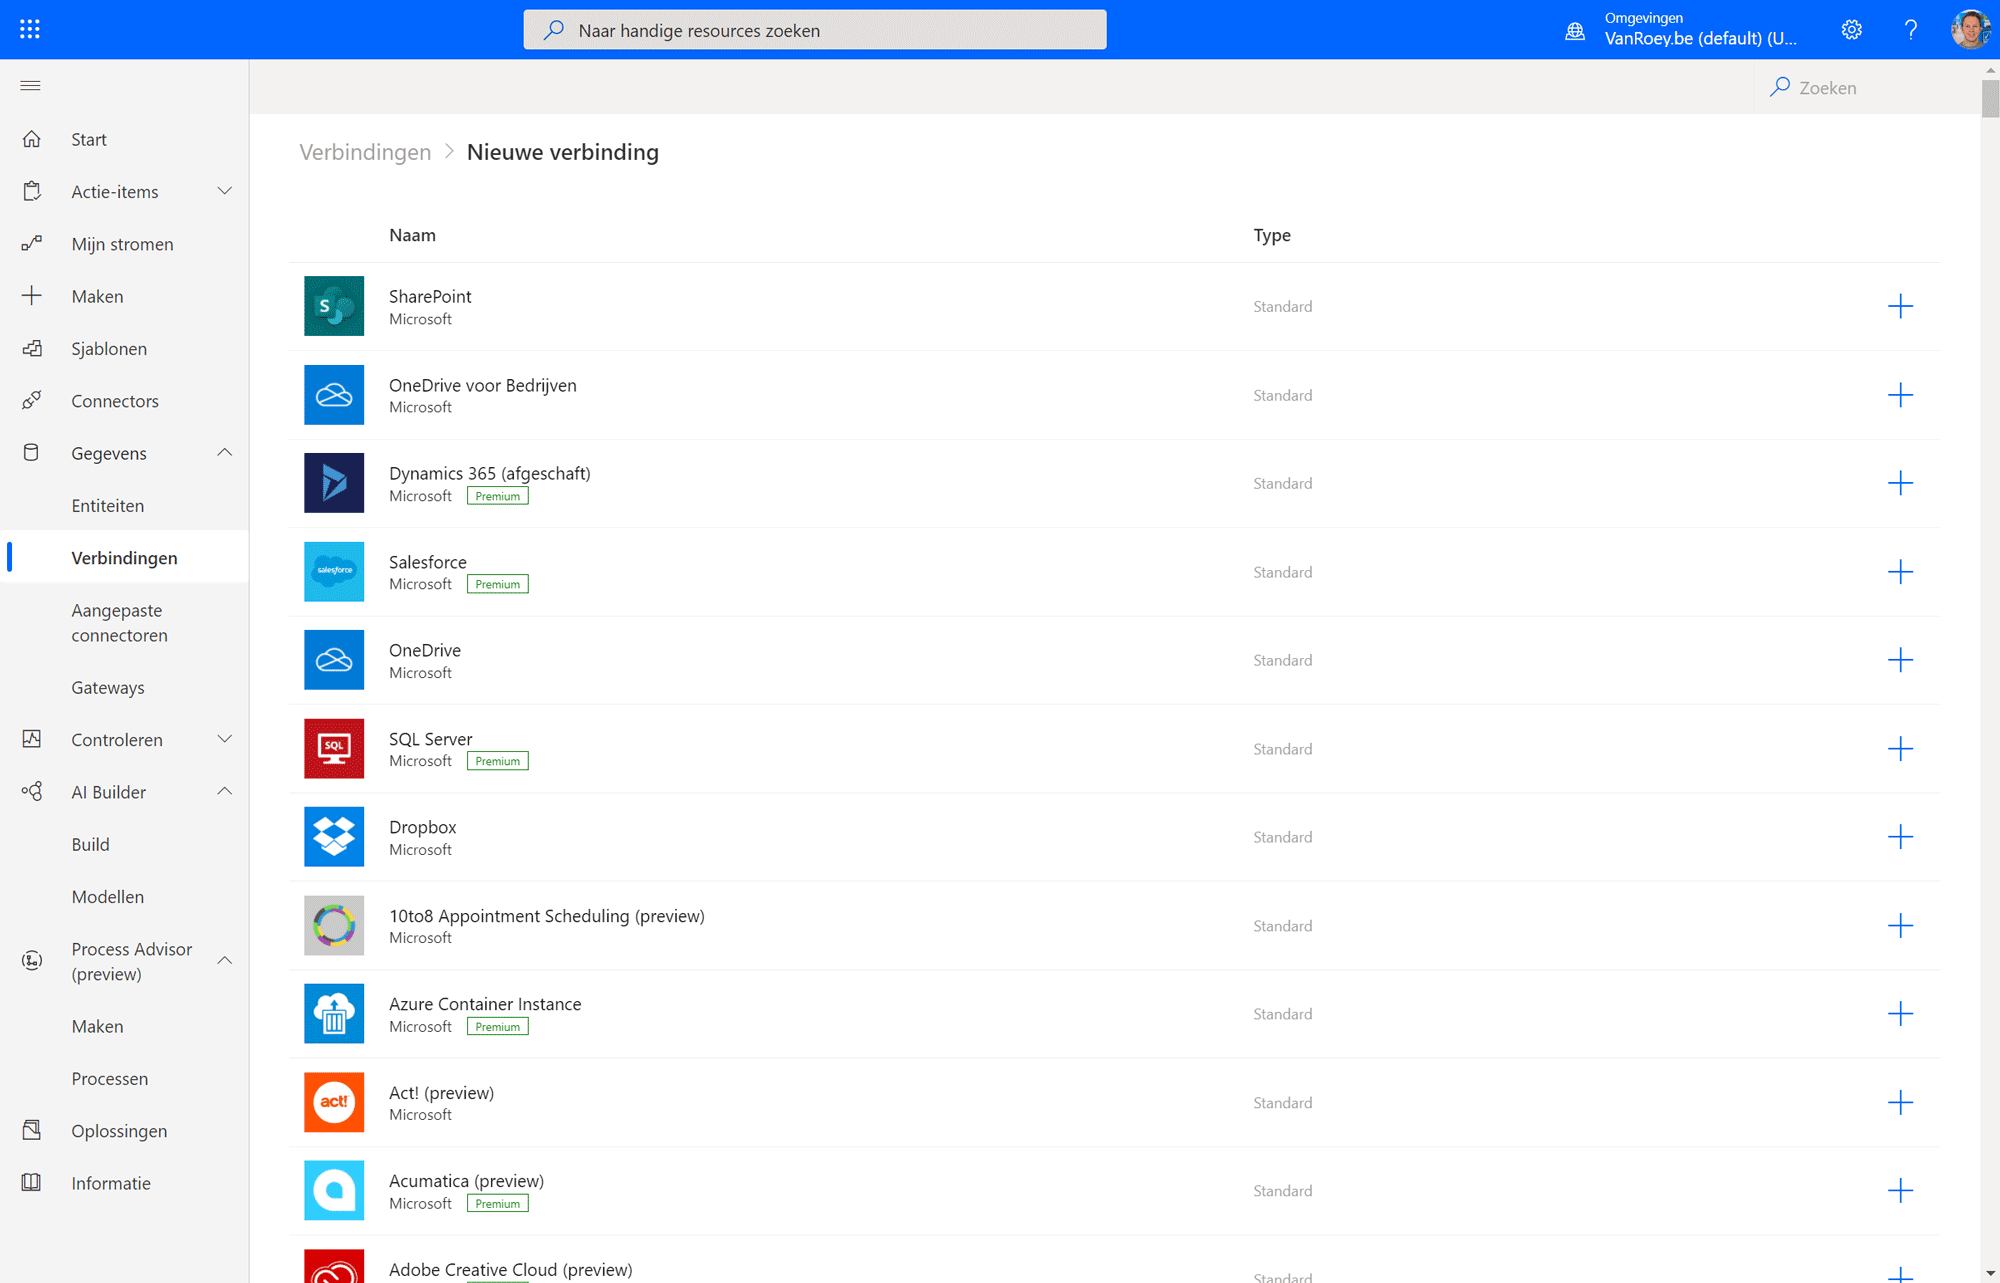Add a SharePoint connection with plus

[x=1900, y=306]
